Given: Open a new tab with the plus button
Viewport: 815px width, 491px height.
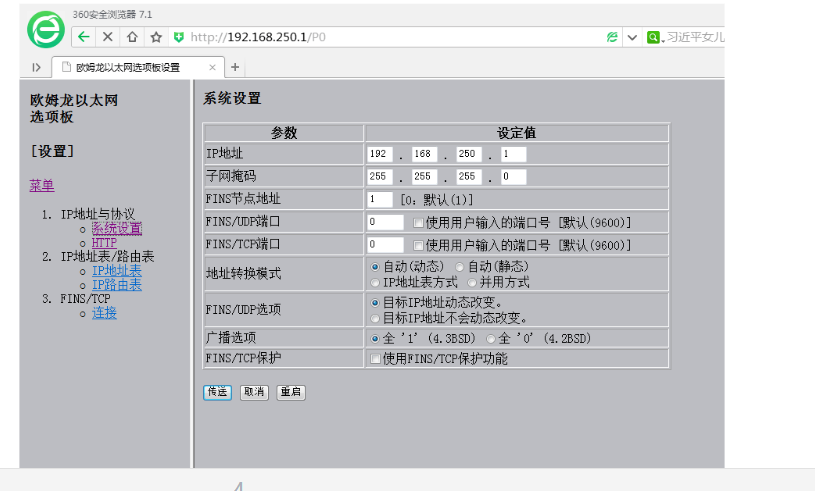Looking at the screenshot, I should click(x=235, y=67).
